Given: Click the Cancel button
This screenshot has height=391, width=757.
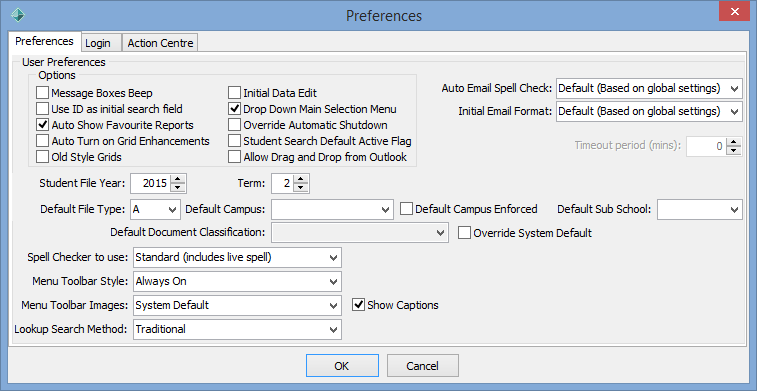Looking at the screenshot, I should 422,366.
